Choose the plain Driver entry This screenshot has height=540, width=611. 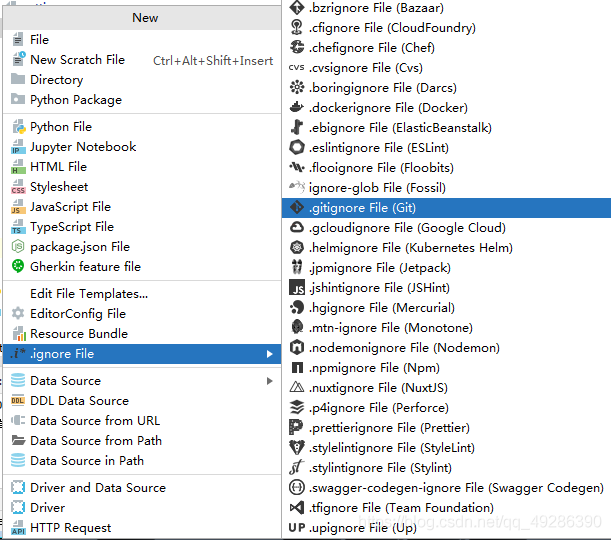tap(142, 508)
